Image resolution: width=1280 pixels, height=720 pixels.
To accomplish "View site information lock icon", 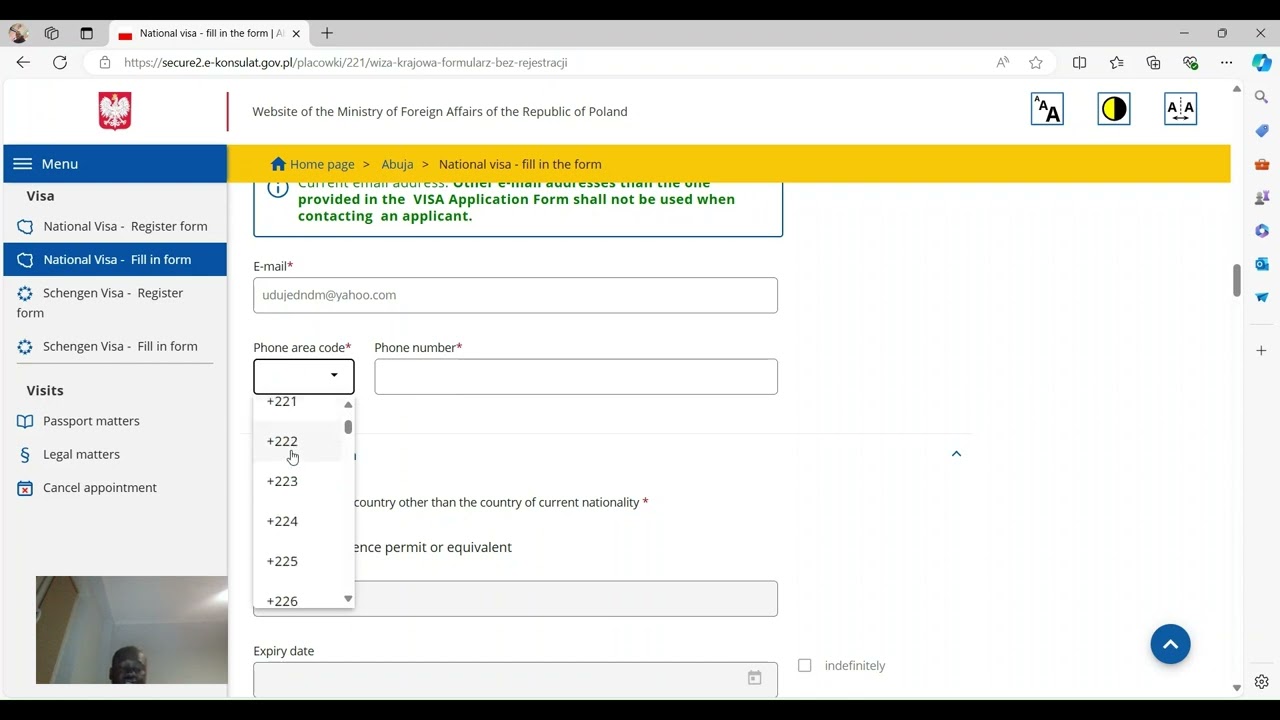I will pos(105,62).
